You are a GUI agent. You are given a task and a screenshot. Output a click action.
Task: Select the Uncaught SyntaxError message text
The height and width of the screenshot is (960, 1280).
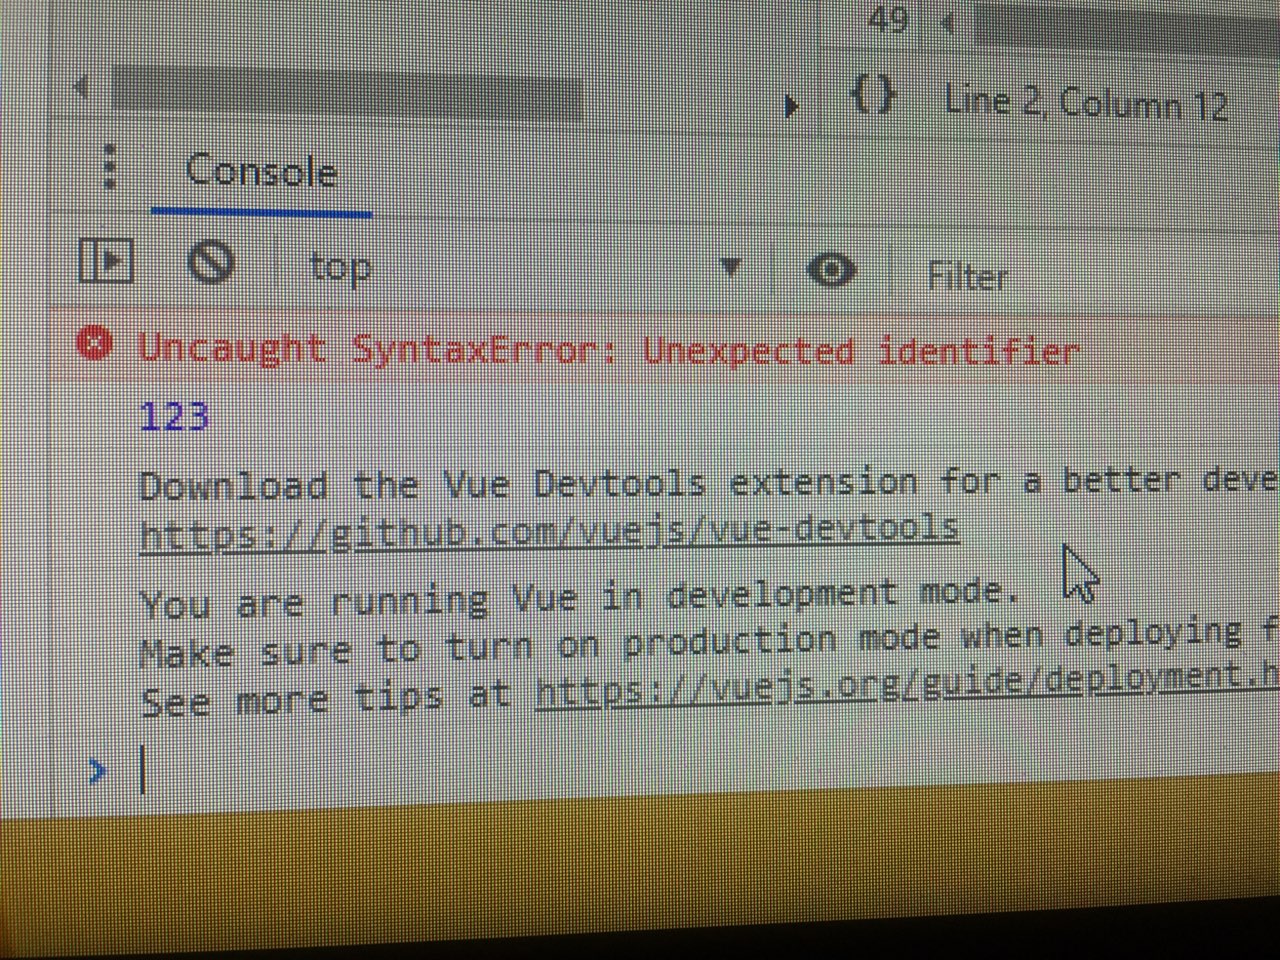609,350
